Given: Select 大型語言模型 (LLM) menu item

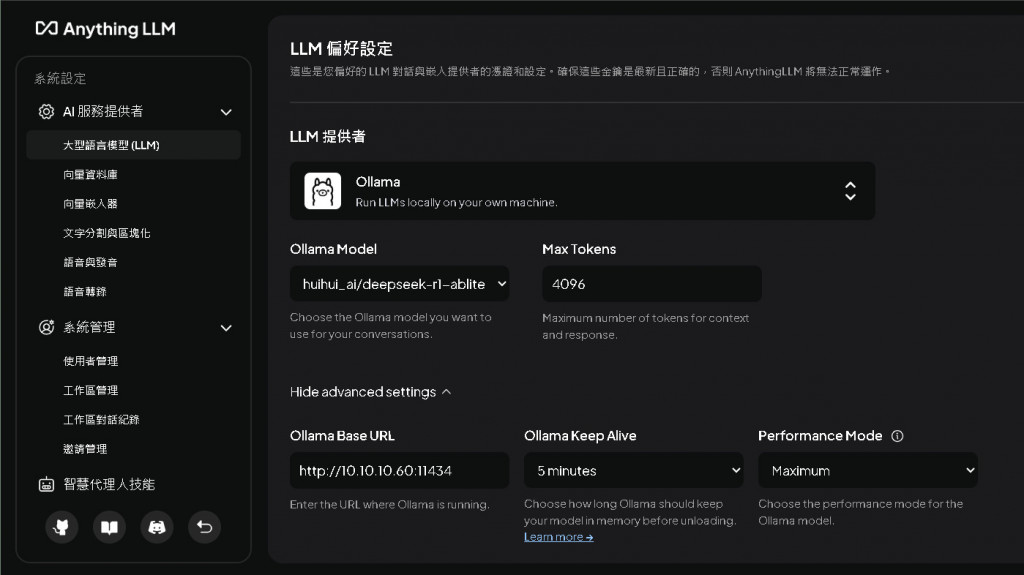Looking at the screenshot, I should [133, 145].
